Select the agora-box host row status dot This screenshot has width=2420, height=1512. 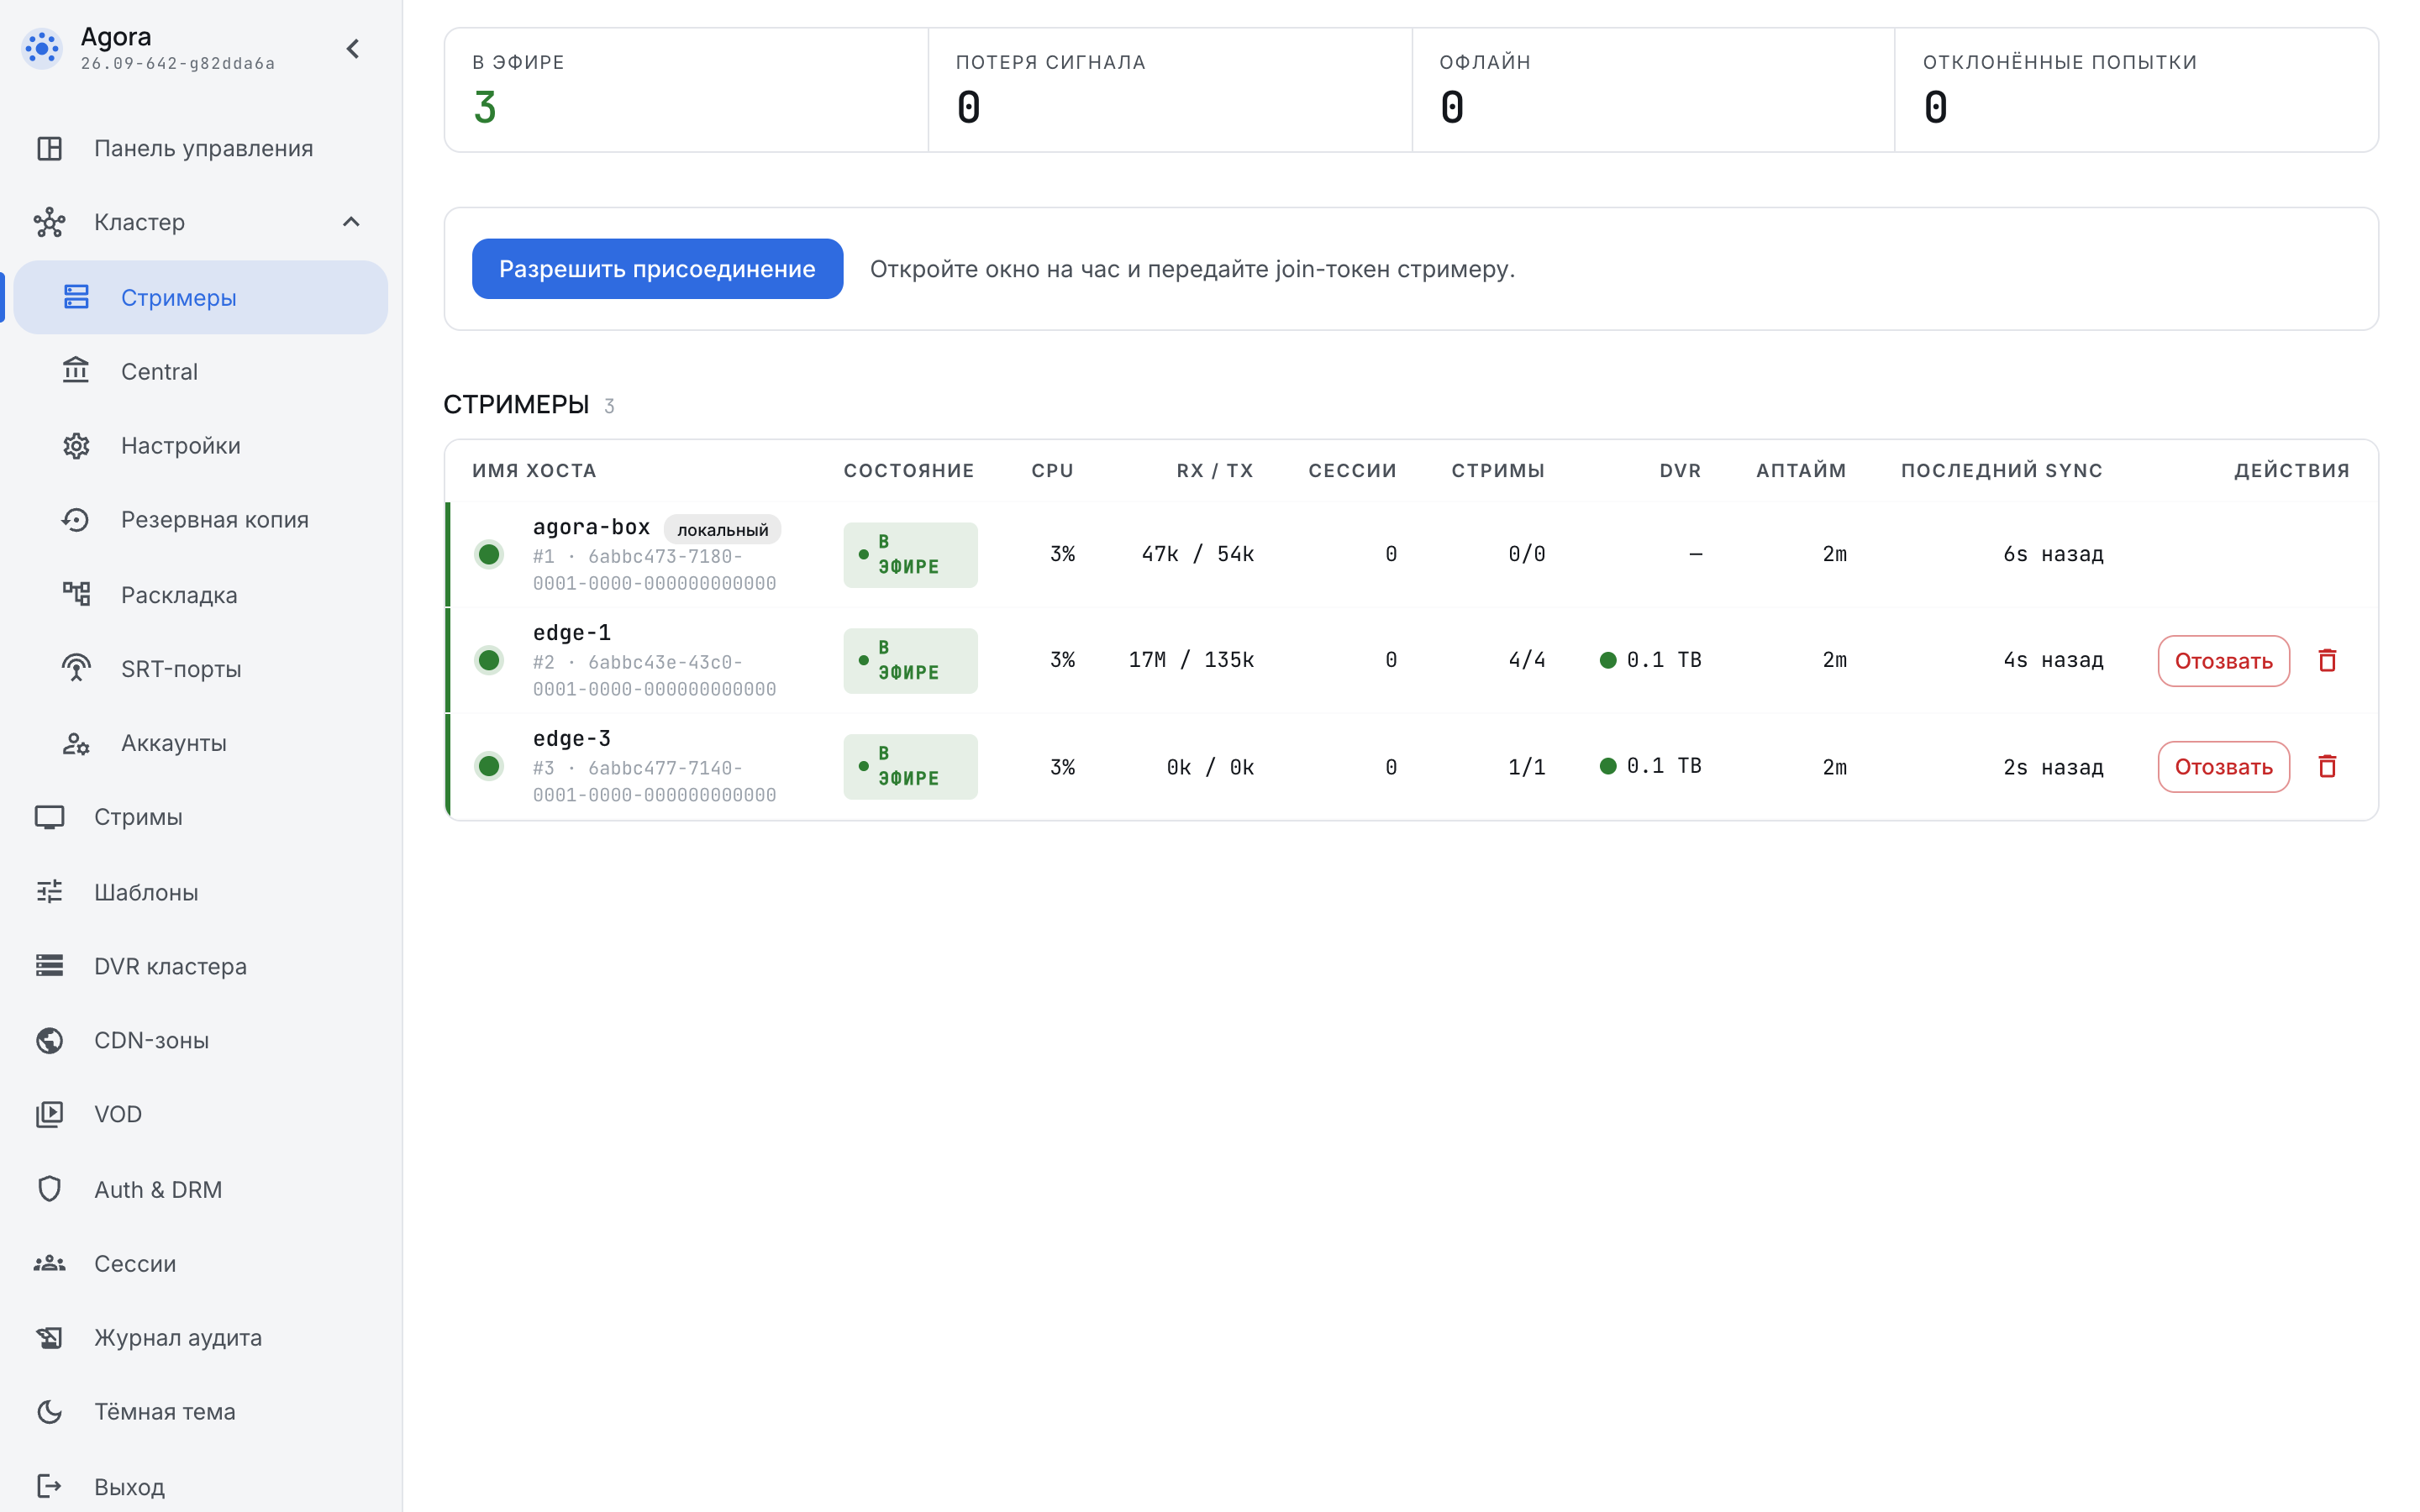click(489, 554)
